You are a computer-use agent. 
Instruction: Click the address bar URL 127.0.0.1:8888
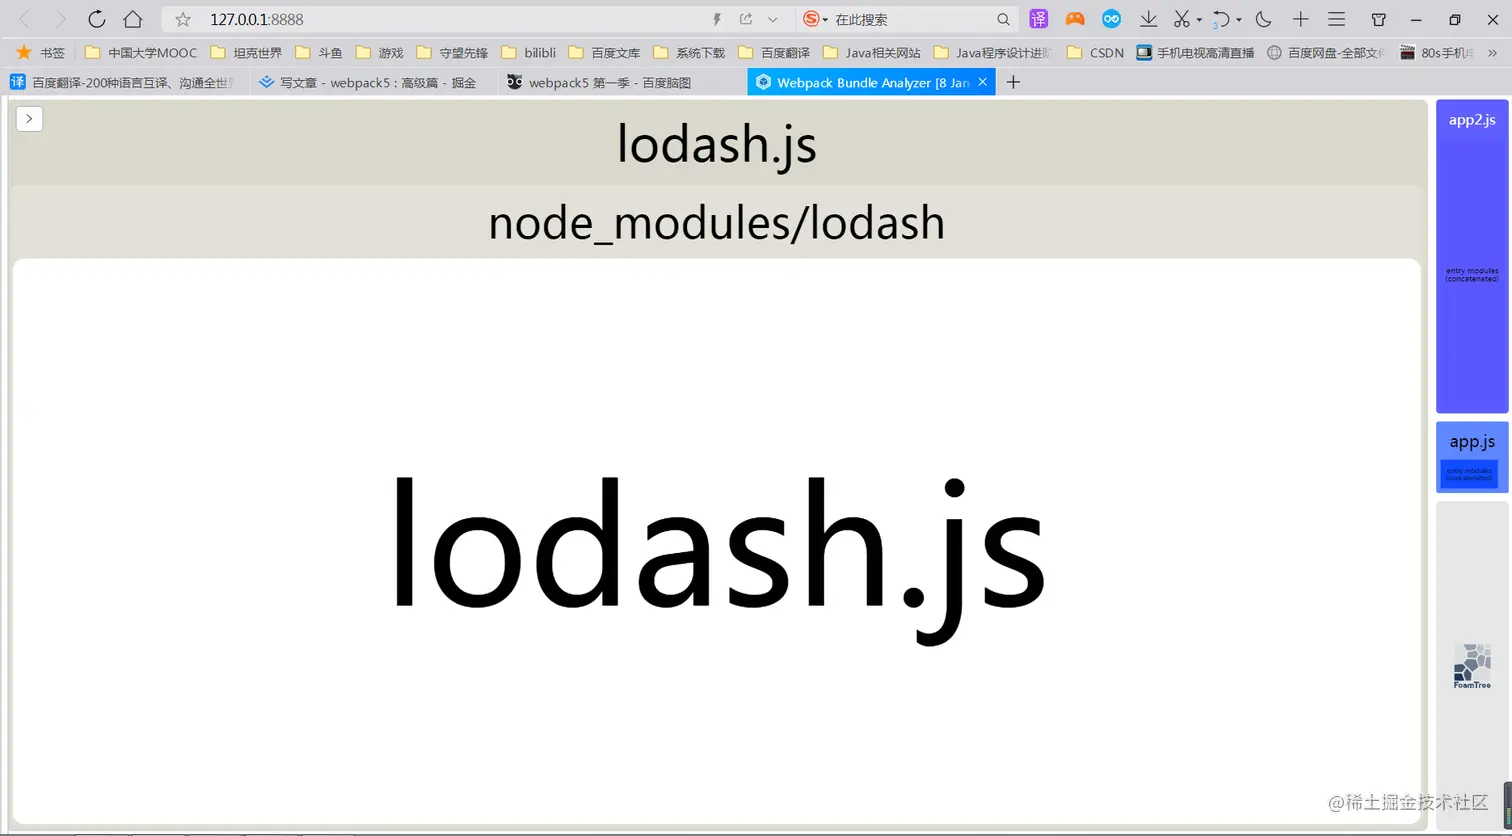257,19
